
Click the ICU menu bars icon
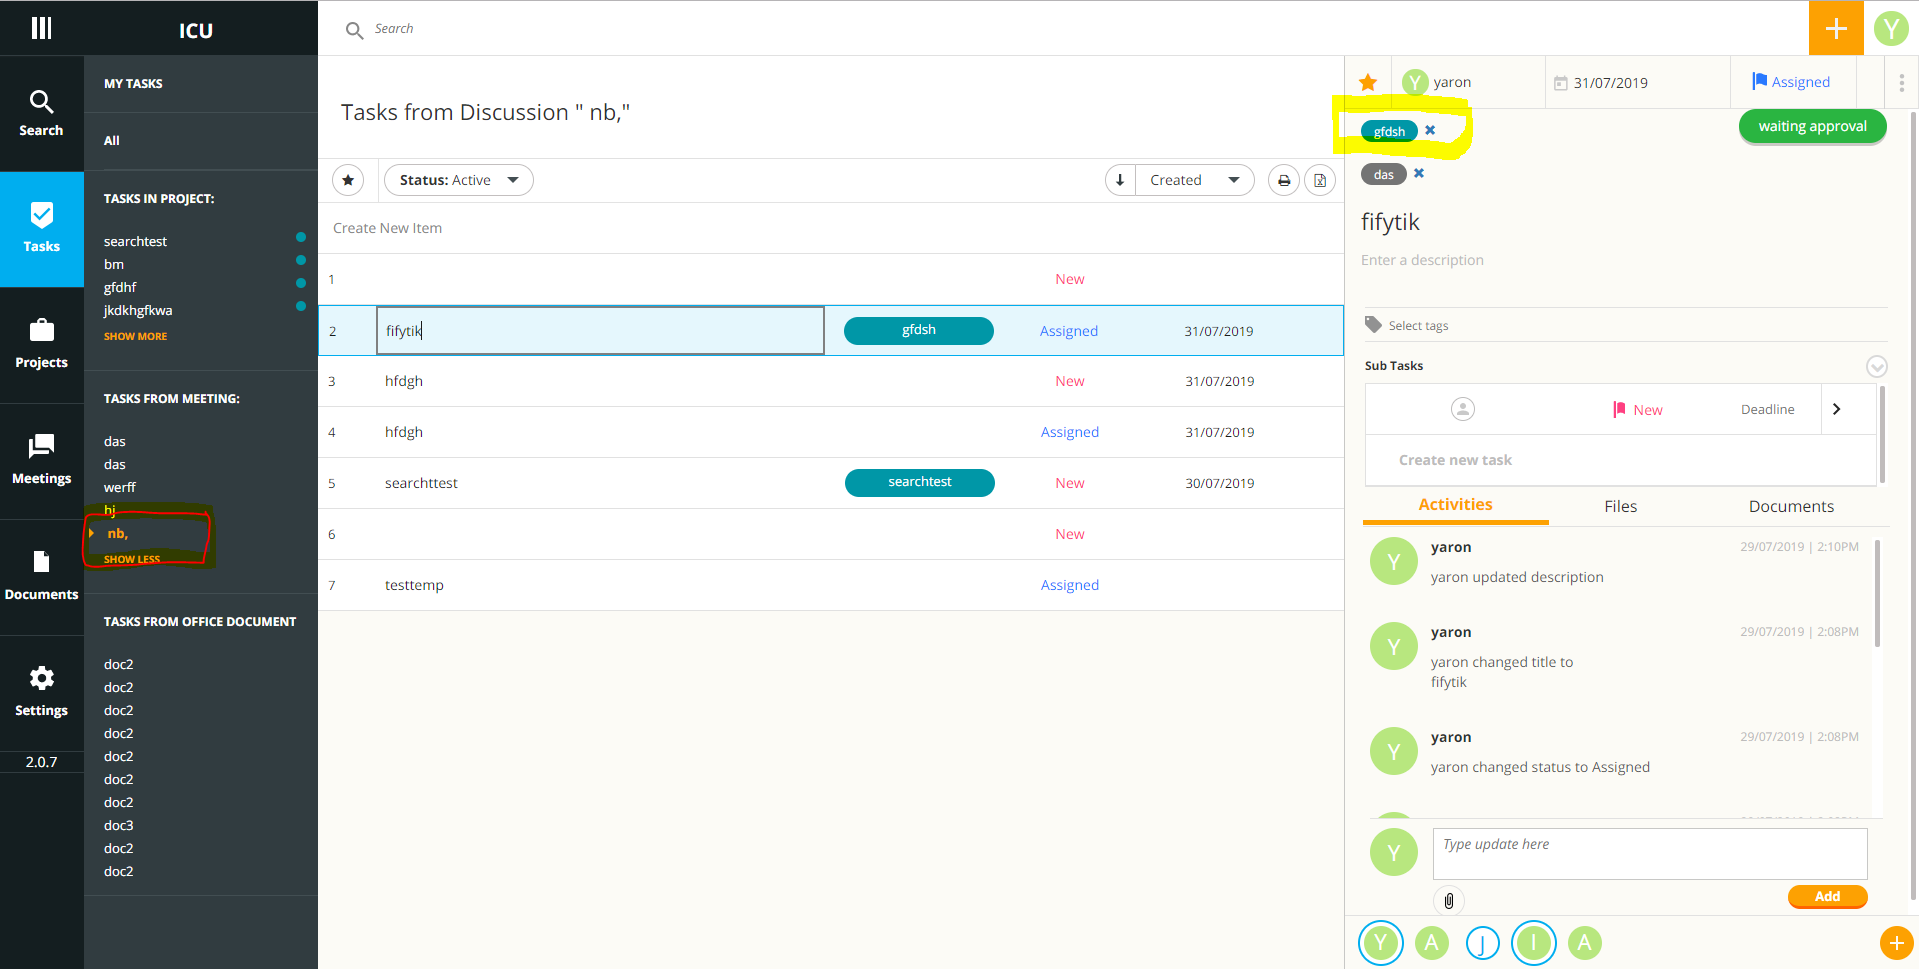[x=41, y=28]
